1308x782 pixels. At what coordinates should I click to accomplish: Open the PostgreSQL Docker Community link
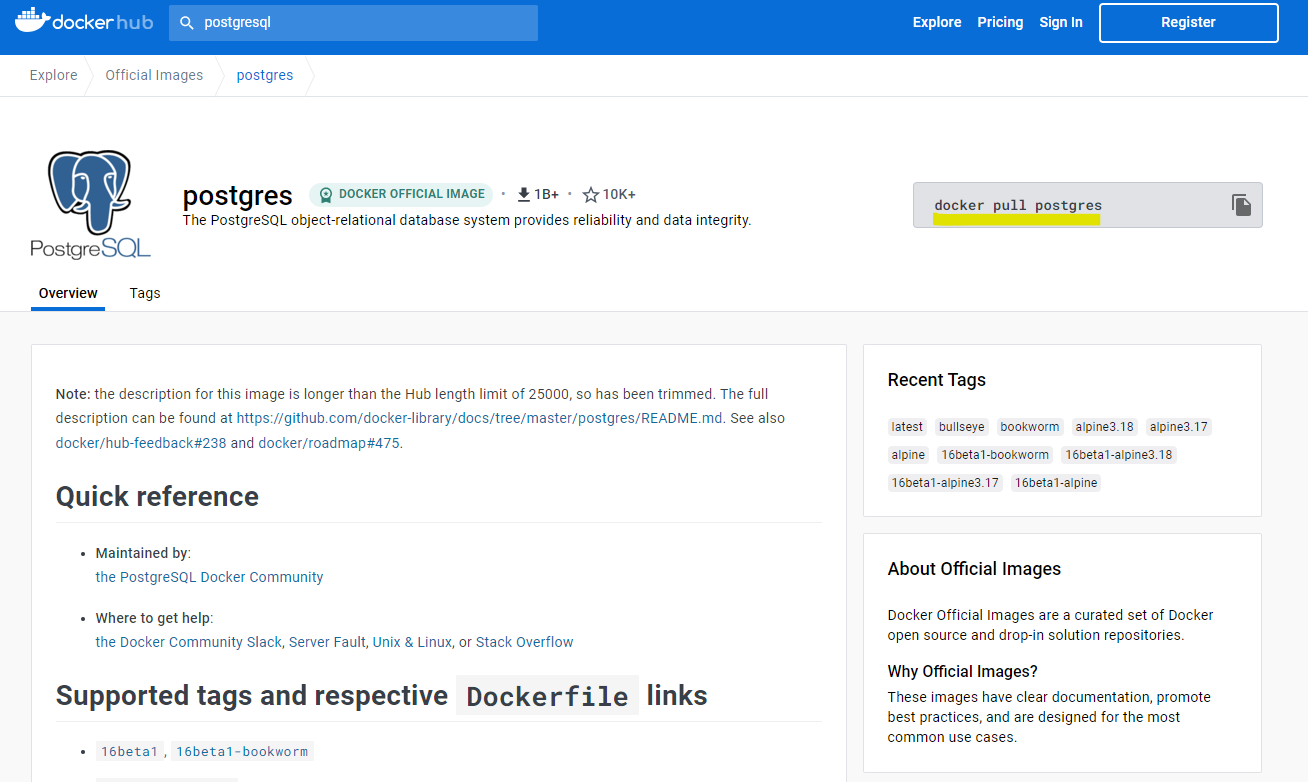pyautogui.click(x=209, y=577)
